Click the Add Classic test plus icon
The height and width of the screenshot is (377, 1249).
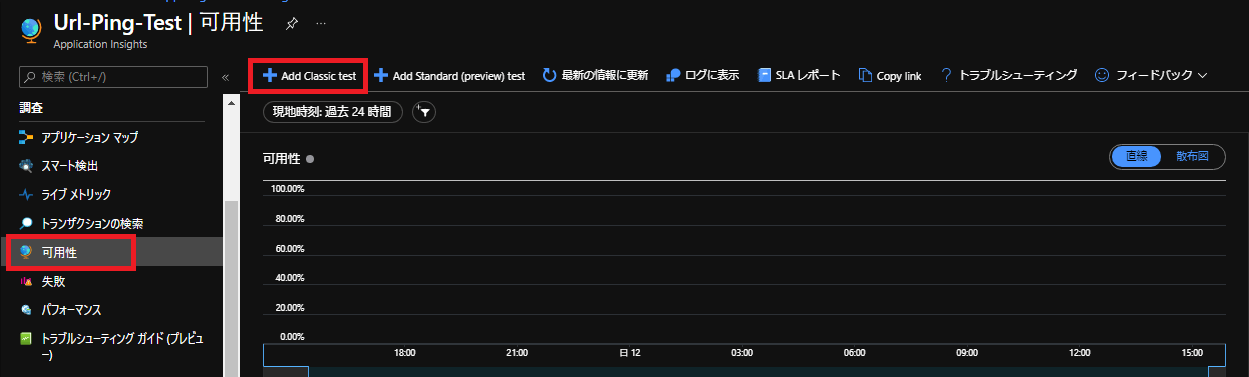click(270, 75)
